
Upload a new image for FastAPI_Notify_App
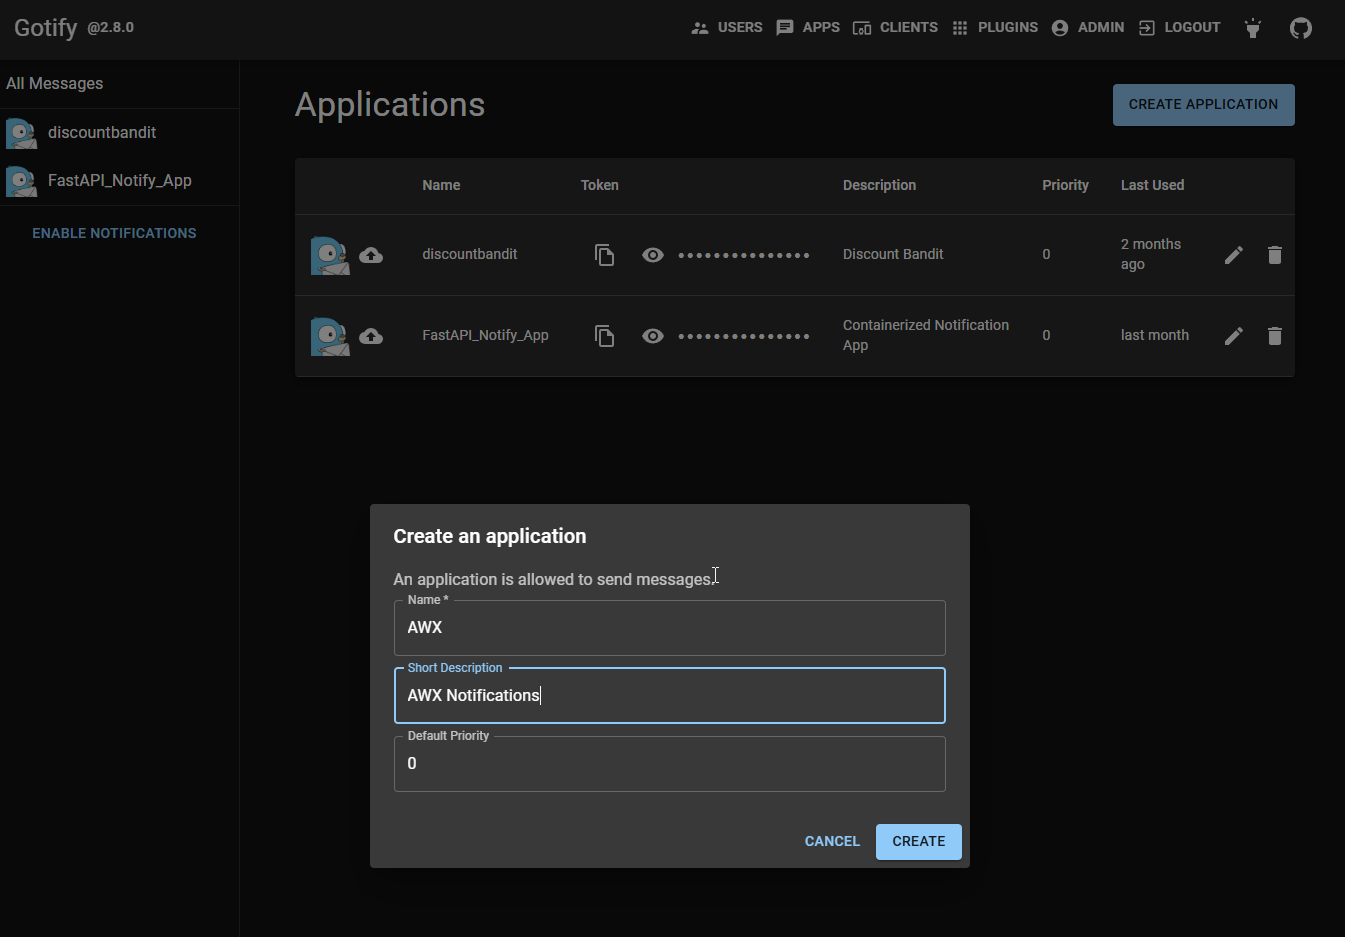(371, 337)
